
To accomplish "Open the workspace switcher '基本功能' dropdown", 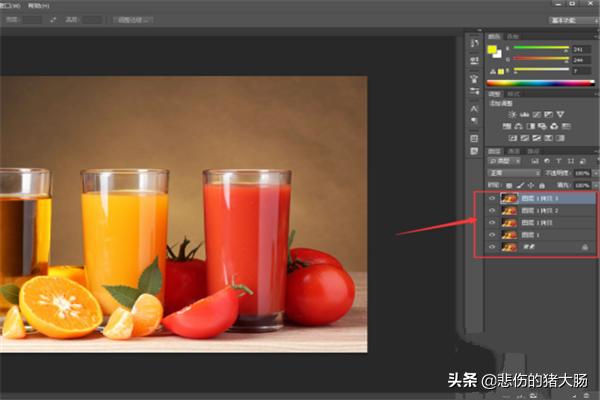I will [x=572, y=19].
